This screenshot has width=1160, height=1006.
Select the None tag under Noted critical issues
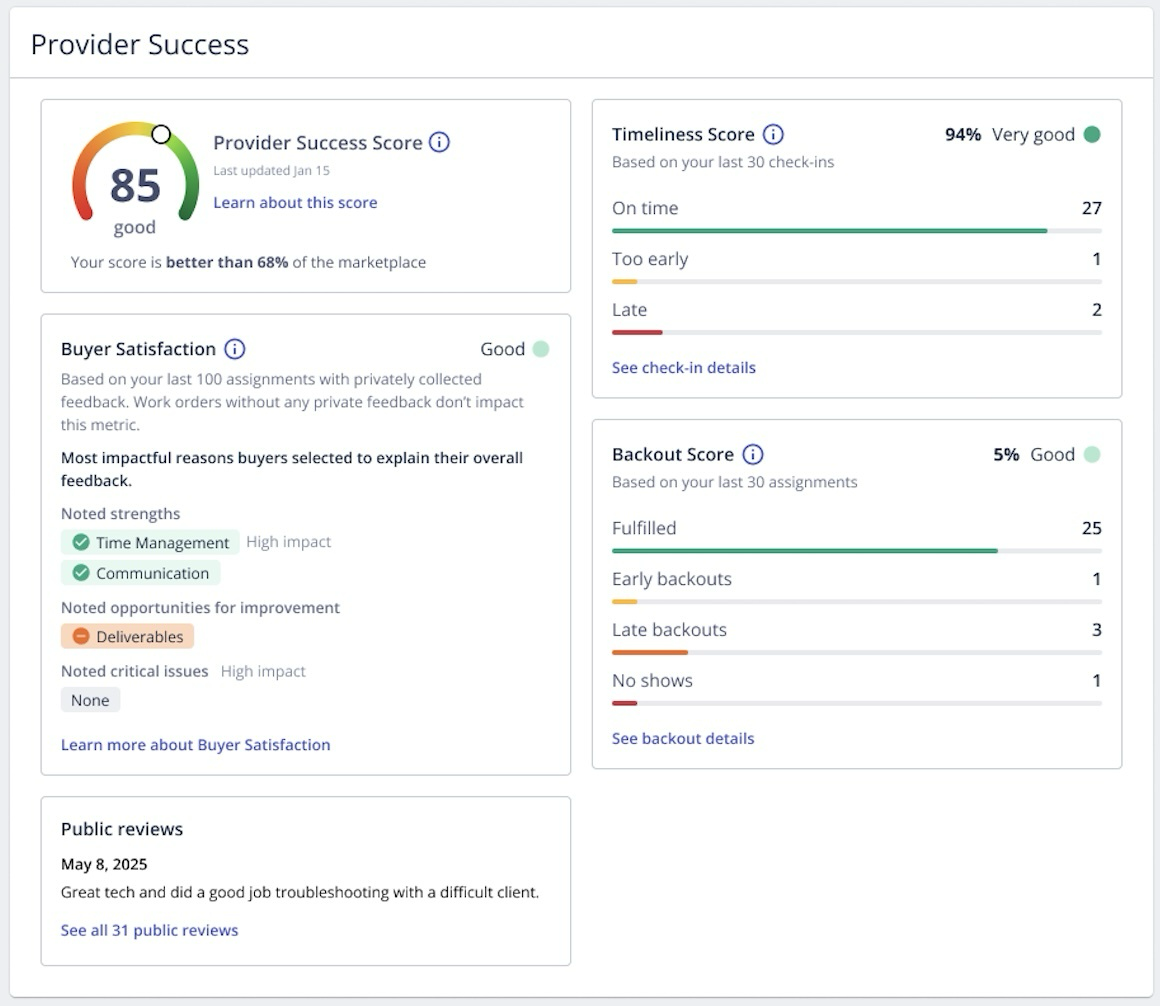90,700
